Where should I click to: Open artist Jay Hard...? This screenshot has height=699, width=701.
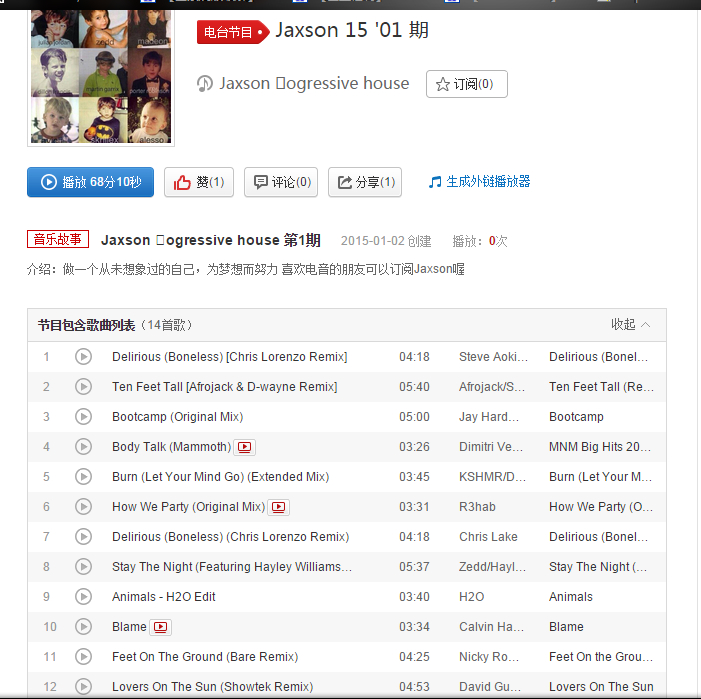tap(489, 417)
